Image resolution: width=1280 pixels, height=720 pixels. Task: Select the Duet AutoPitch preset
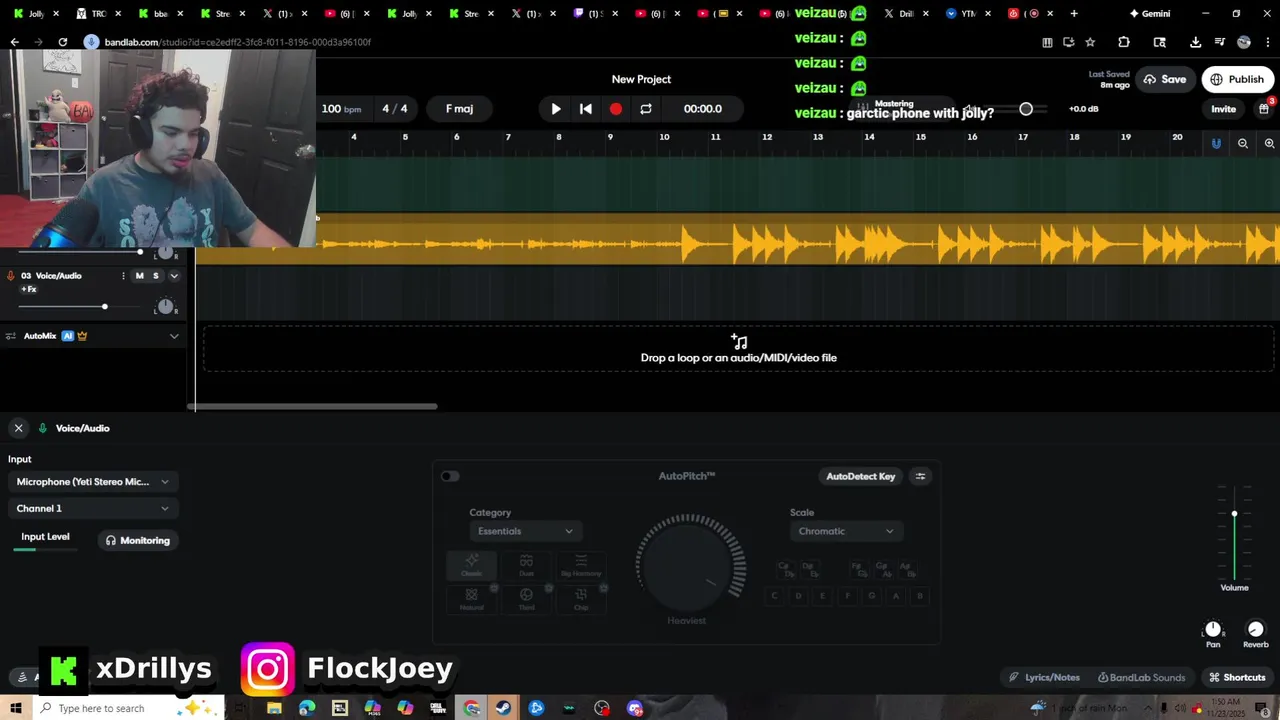tap(526, 565)
